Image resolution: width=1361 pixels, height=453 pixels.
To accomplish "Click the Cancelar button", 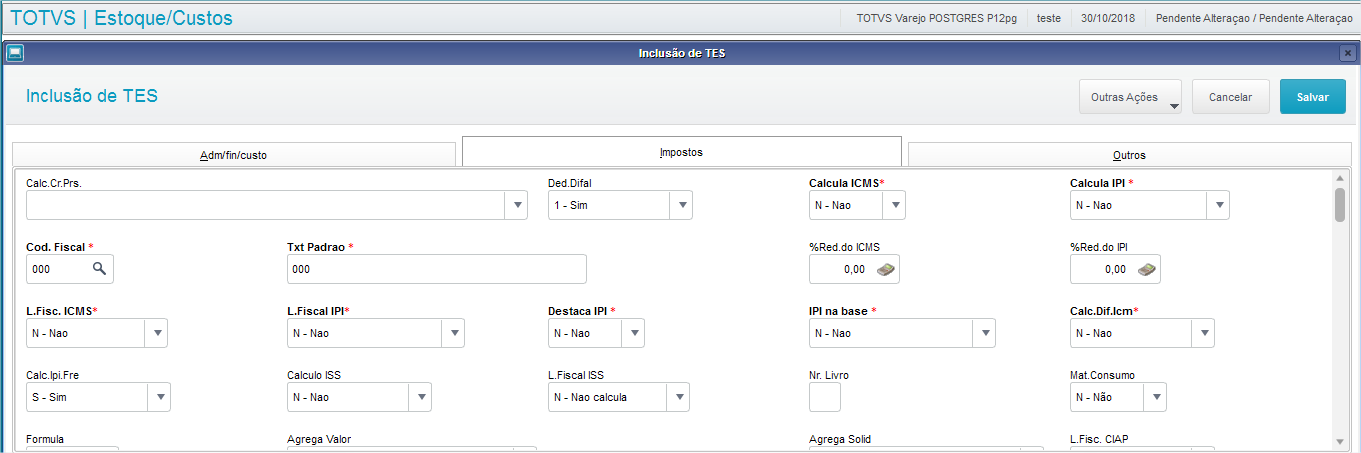I will click(1230, 97).
